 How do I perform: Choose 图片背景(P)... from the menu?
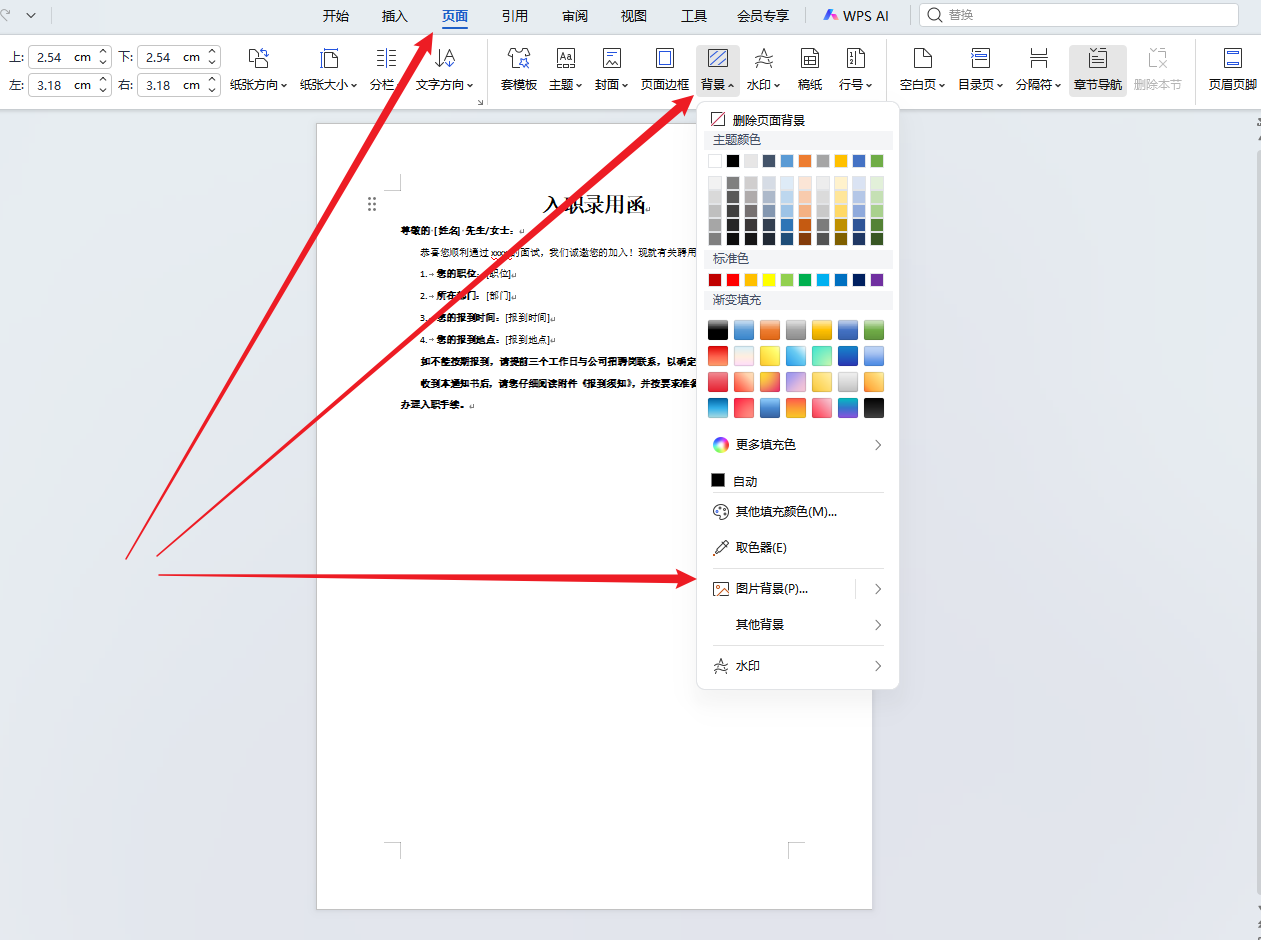point(771,589)
